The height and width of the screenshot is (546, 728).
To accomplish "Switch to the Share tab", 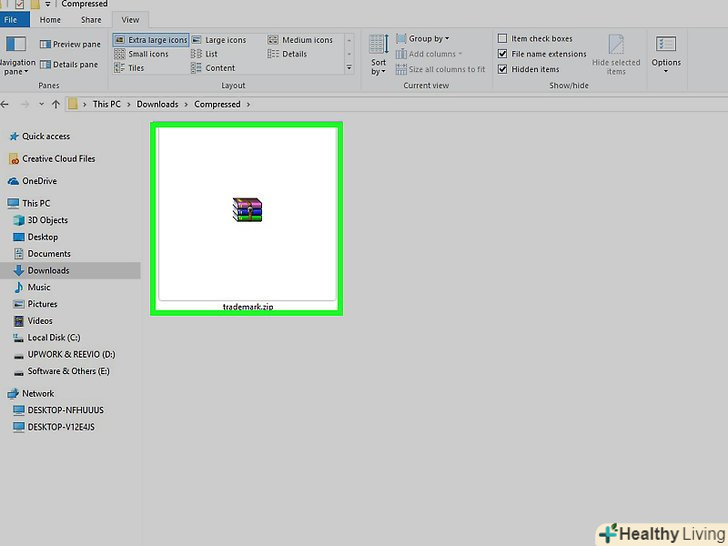I will tap(91, 20).
